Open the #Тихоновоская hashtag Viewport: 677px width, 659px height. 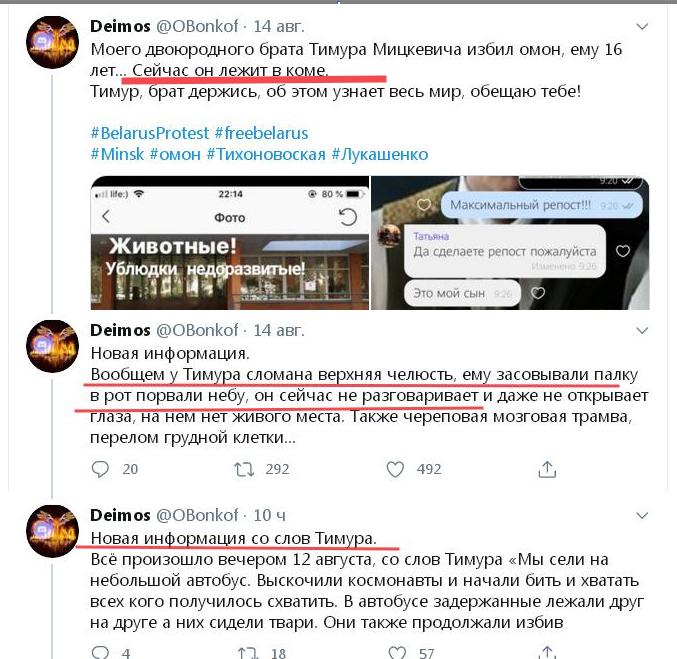(266, 154)
